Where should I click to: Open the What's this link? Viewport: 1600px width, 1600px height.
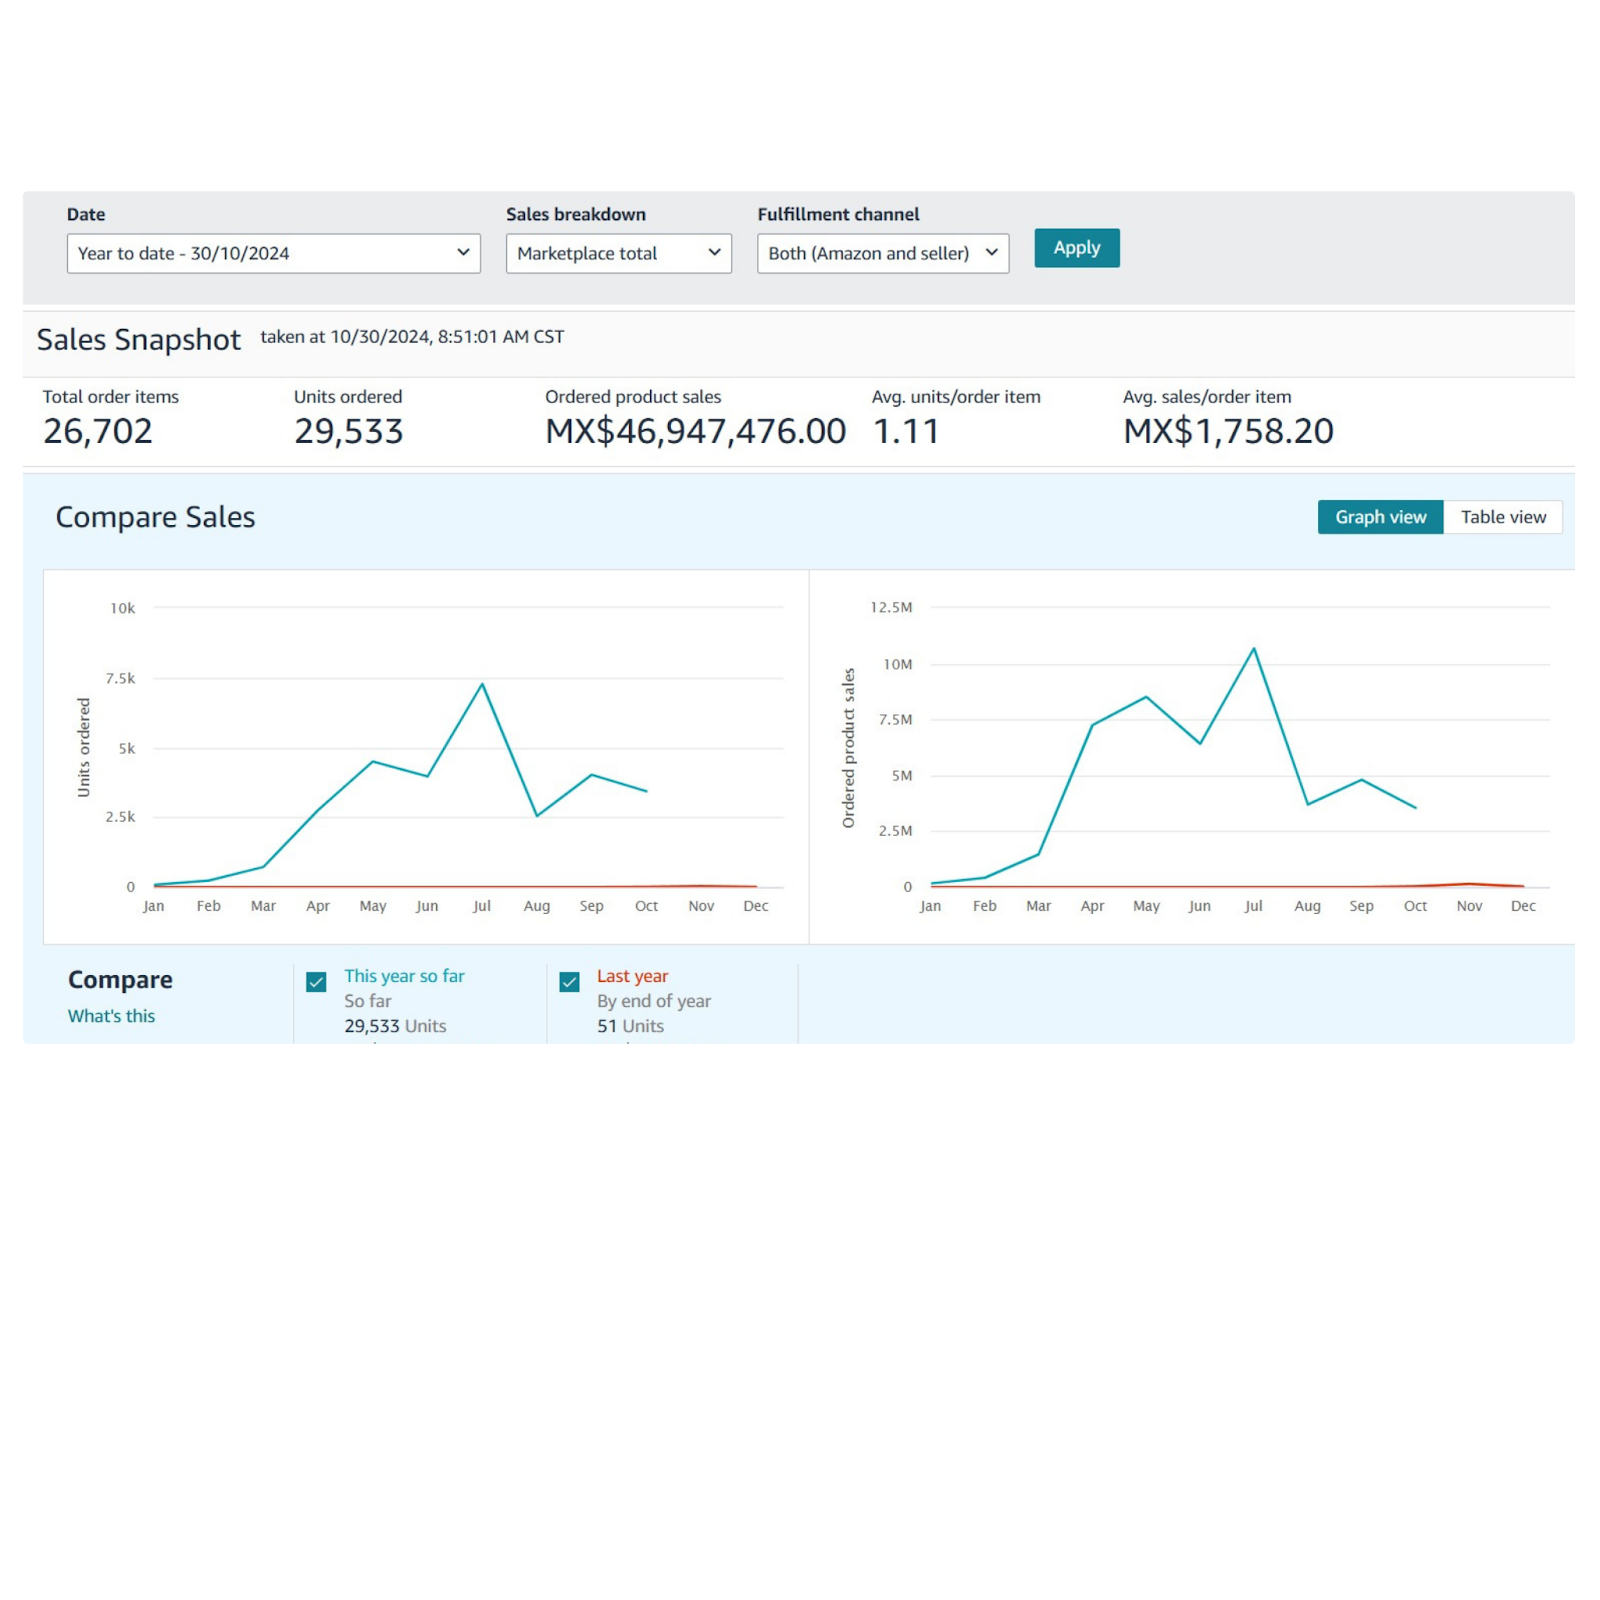pos(111,1016)
